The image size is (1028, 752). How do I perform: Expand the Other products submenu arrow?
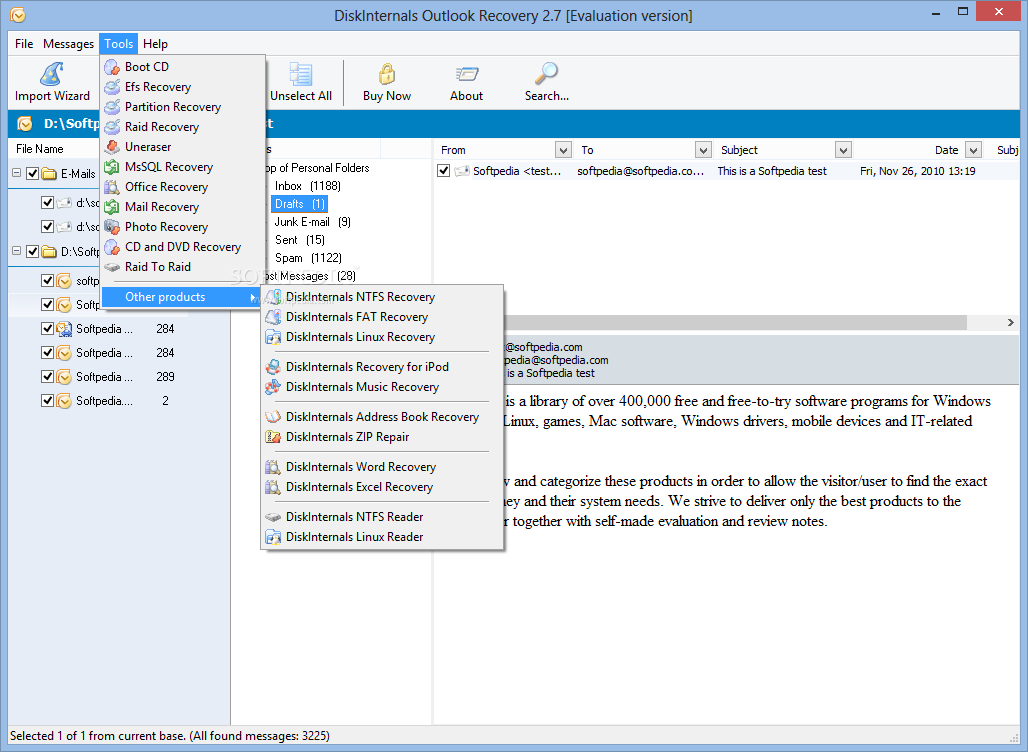(x=252, y=297)
